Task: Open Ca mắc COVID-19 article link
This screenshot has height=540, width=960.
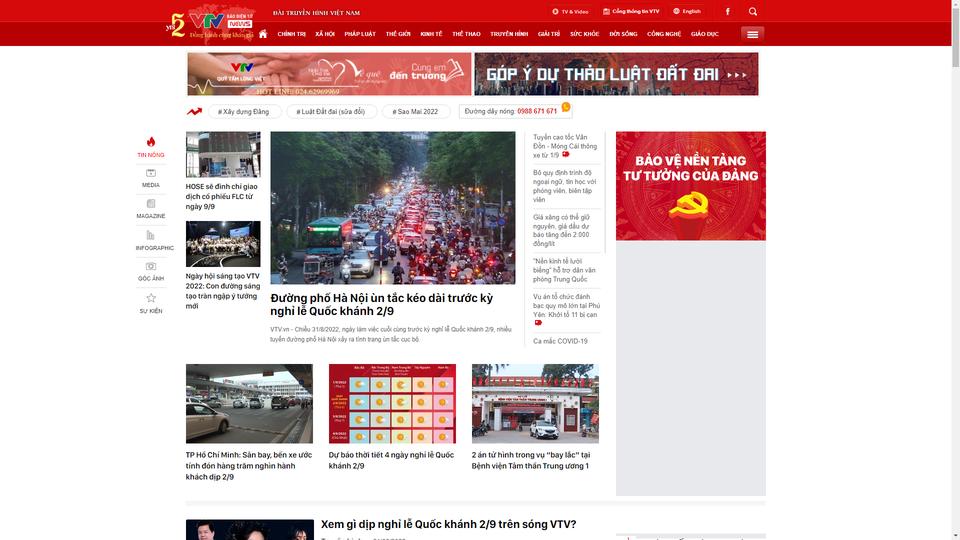Action: click(560, 341)
